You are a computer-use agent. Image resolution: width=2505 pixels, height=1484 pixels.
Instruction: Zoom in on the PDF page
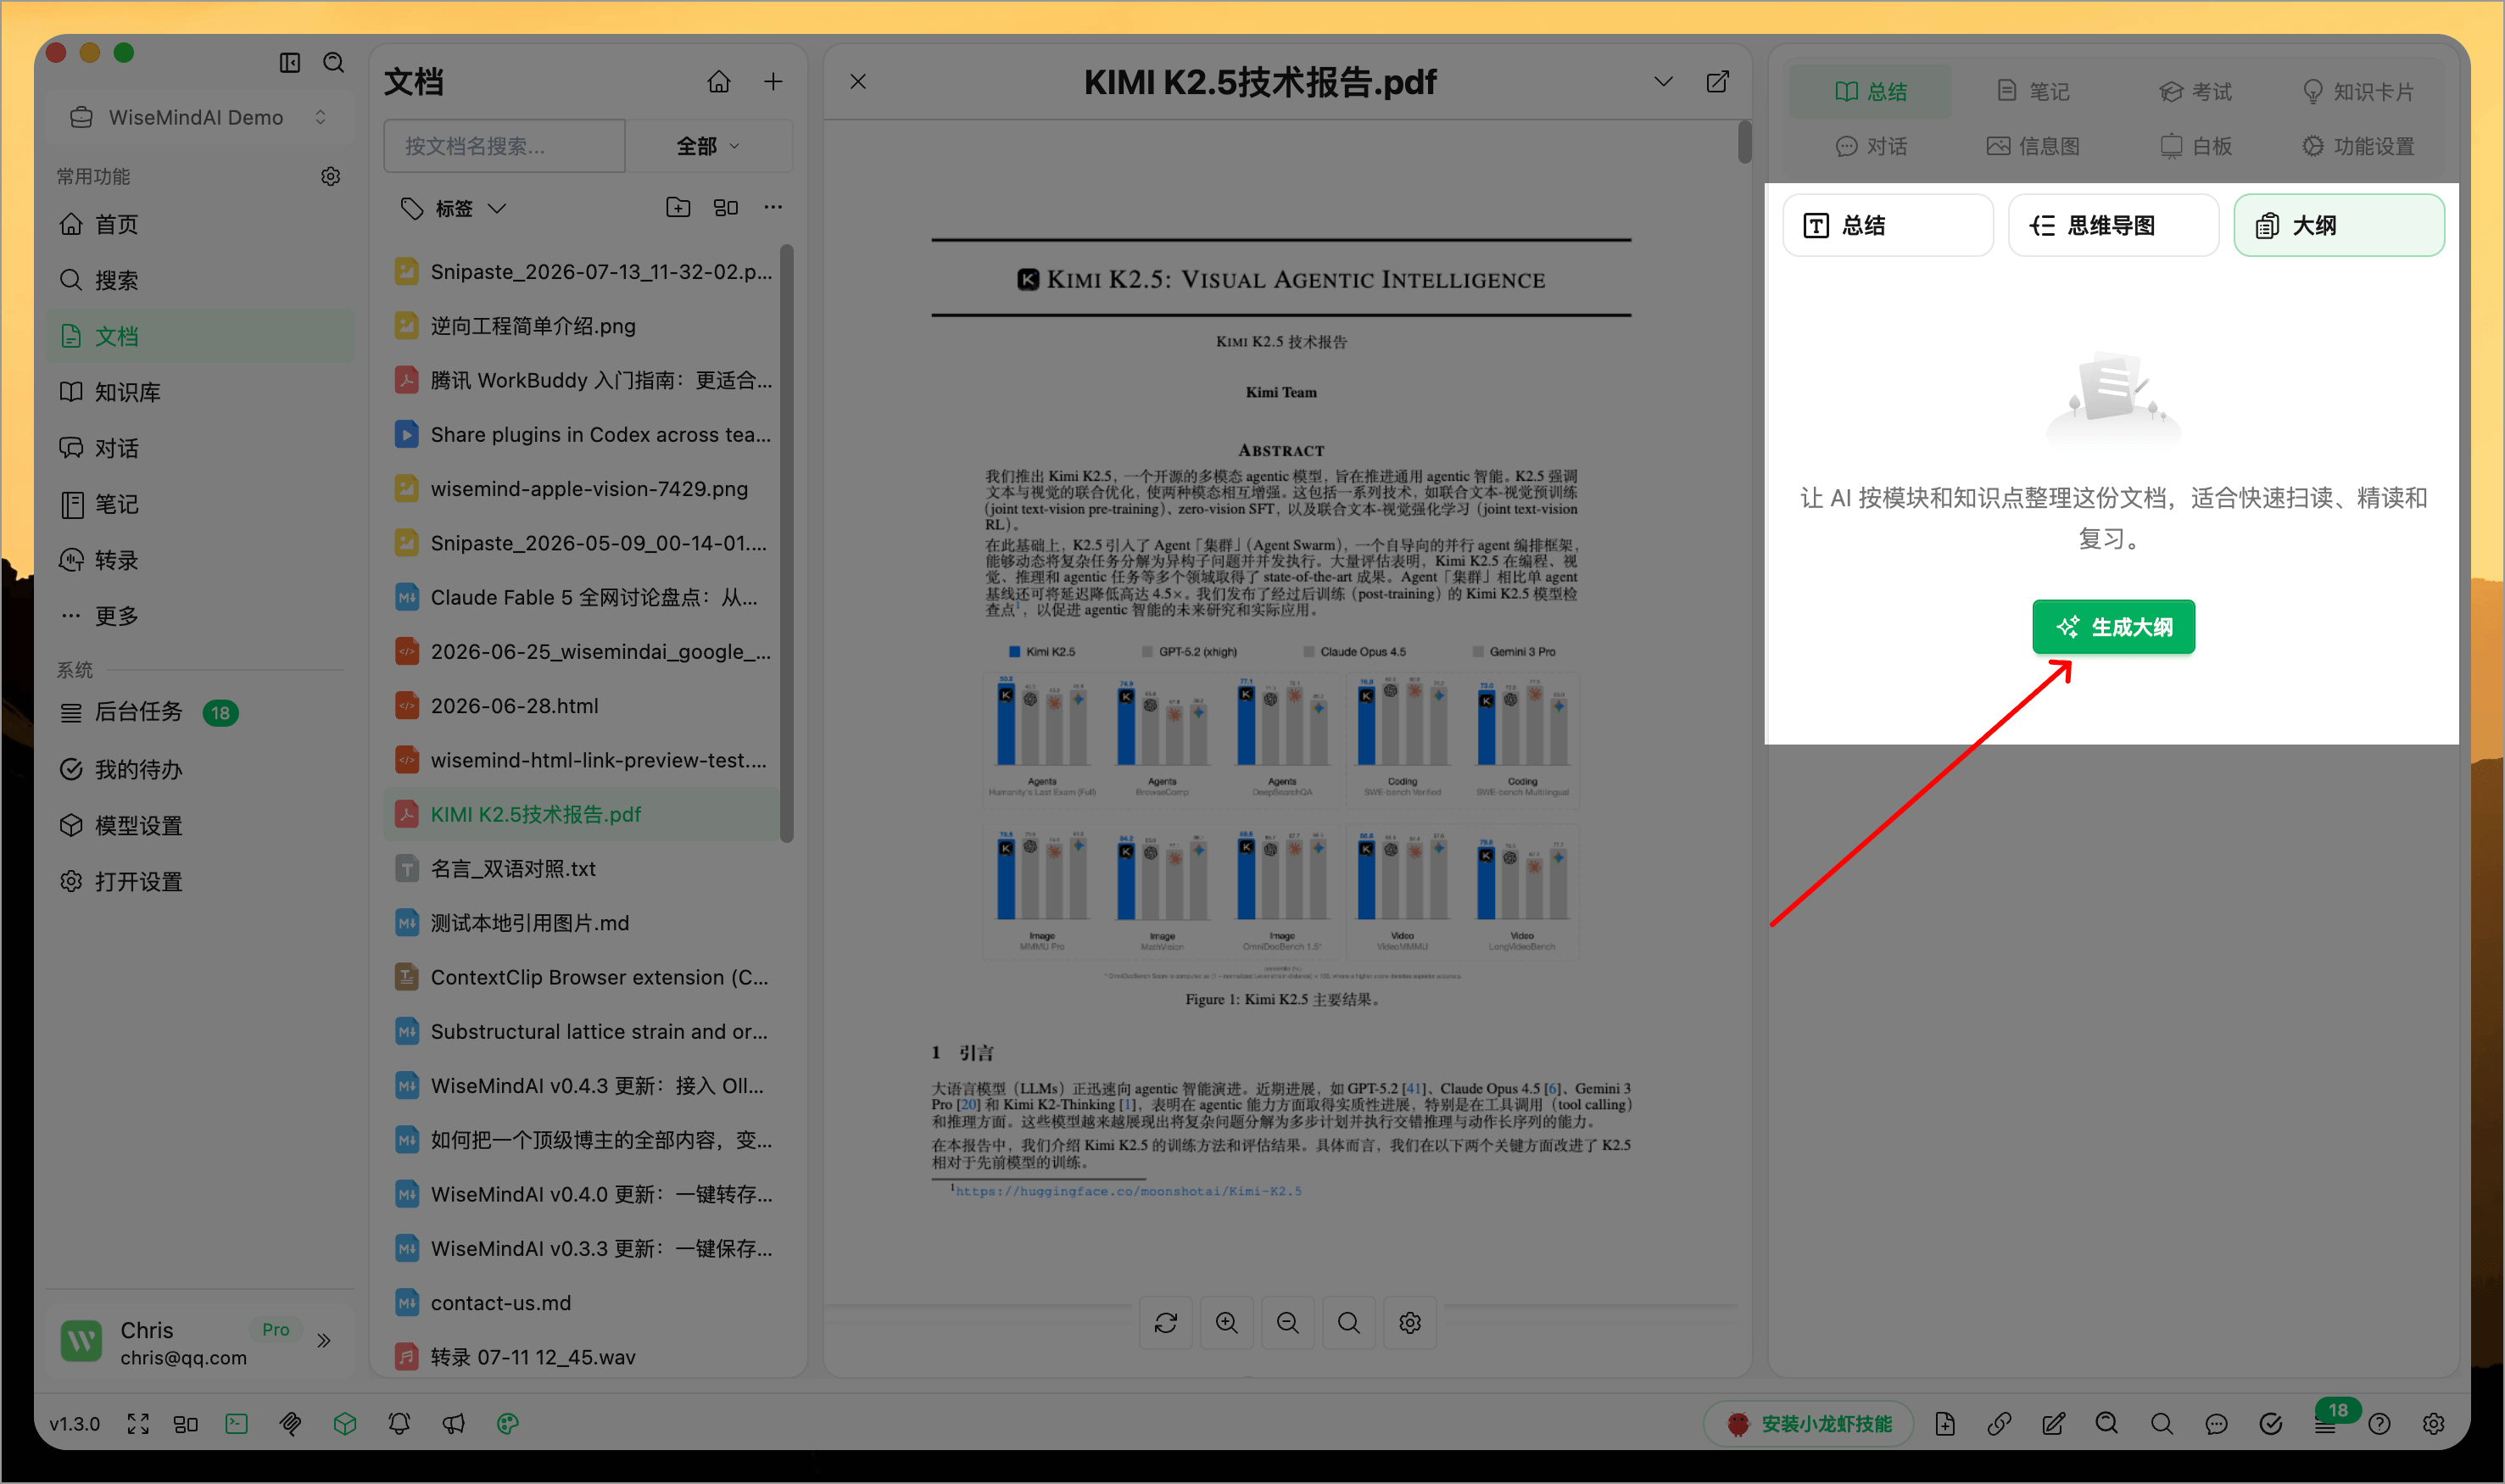click(1227, 1323)
